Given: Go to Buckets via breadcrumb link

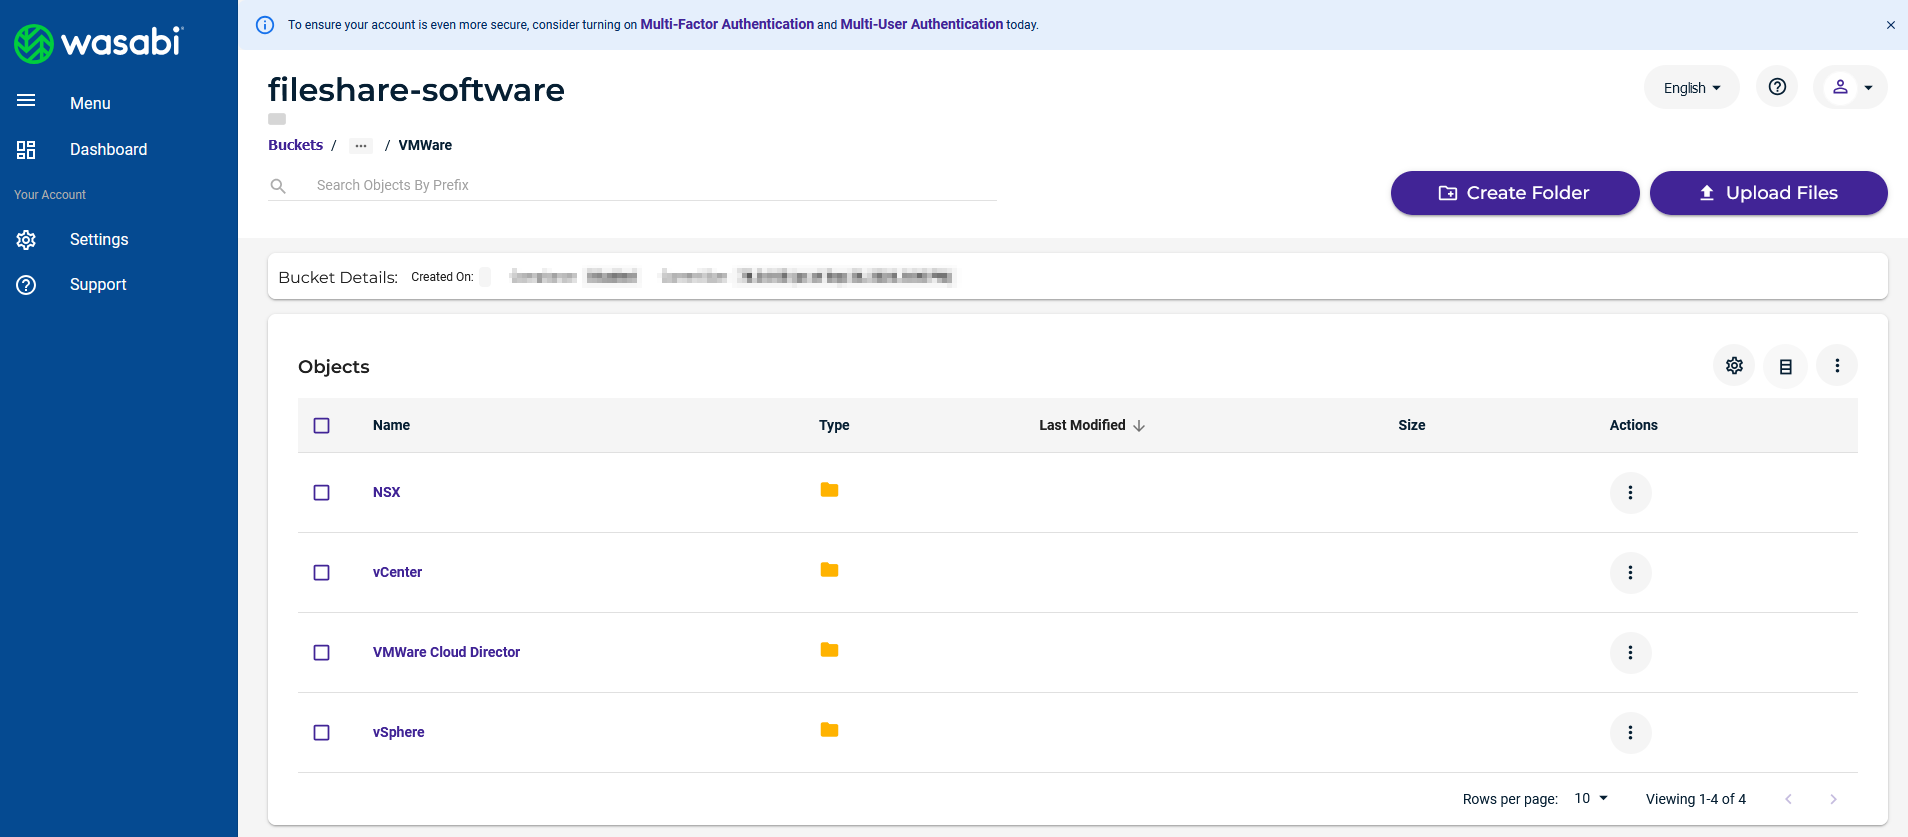Looking at the screenshot, I should pyautogui.click(x=295, y=145).
